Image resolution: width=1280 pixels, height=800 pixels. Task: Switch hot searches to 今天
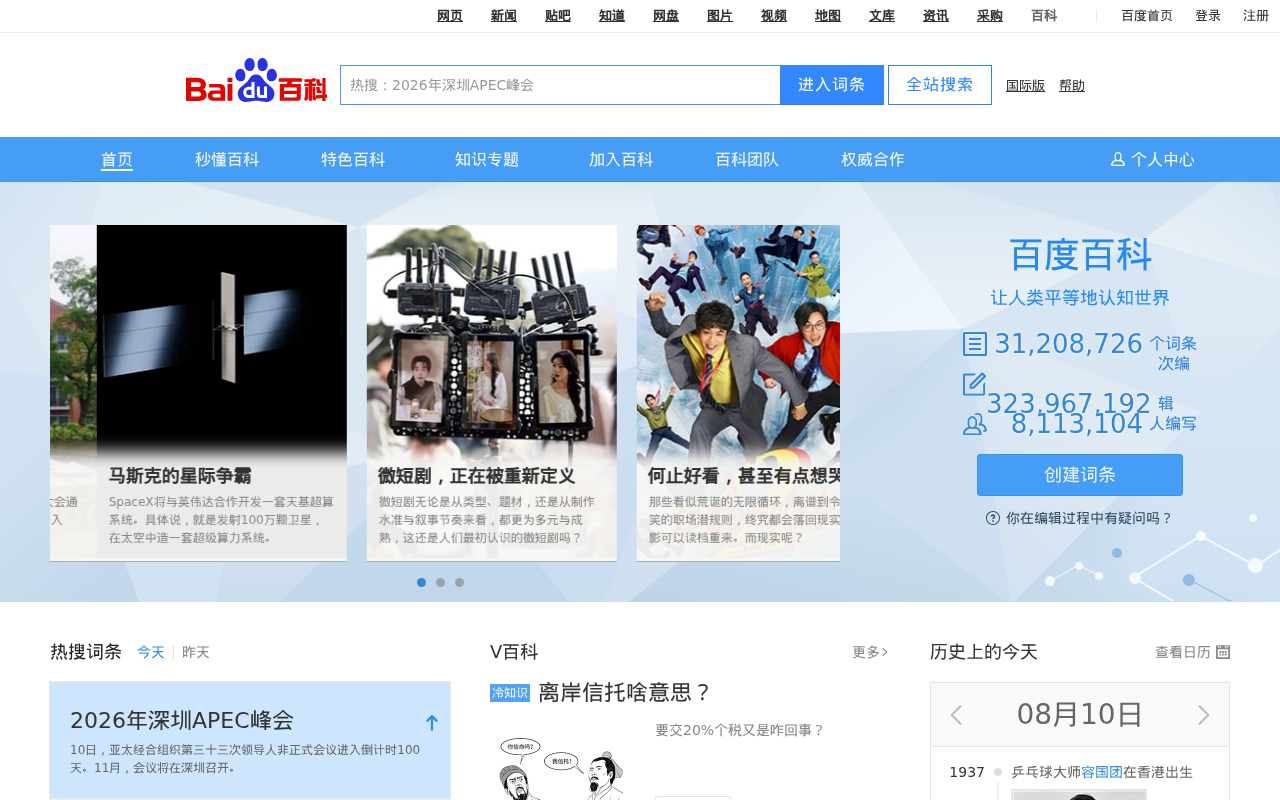point(151,653)
